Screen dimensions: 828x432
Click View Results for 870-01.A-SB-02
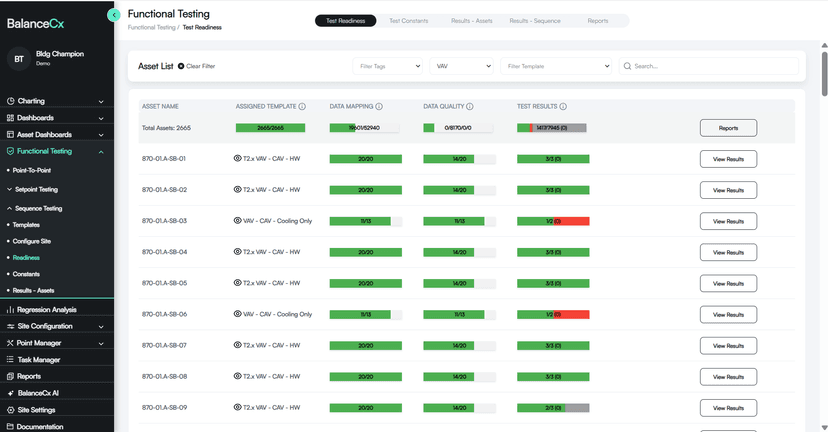[727, 190]
